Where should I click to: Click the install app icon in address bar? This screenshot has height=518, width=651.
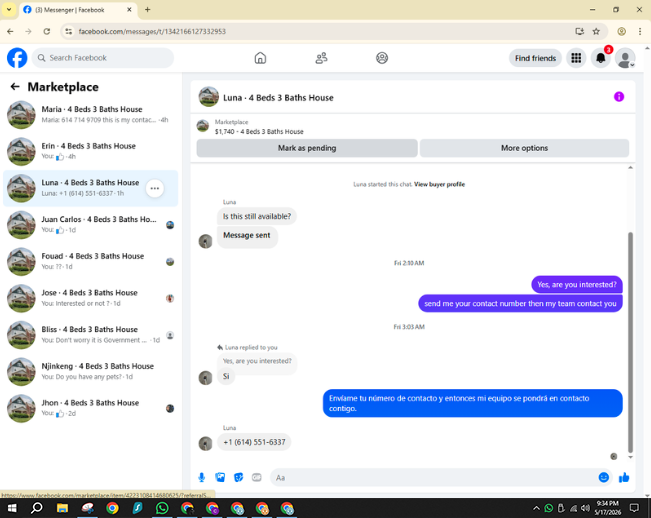point(579,32)
